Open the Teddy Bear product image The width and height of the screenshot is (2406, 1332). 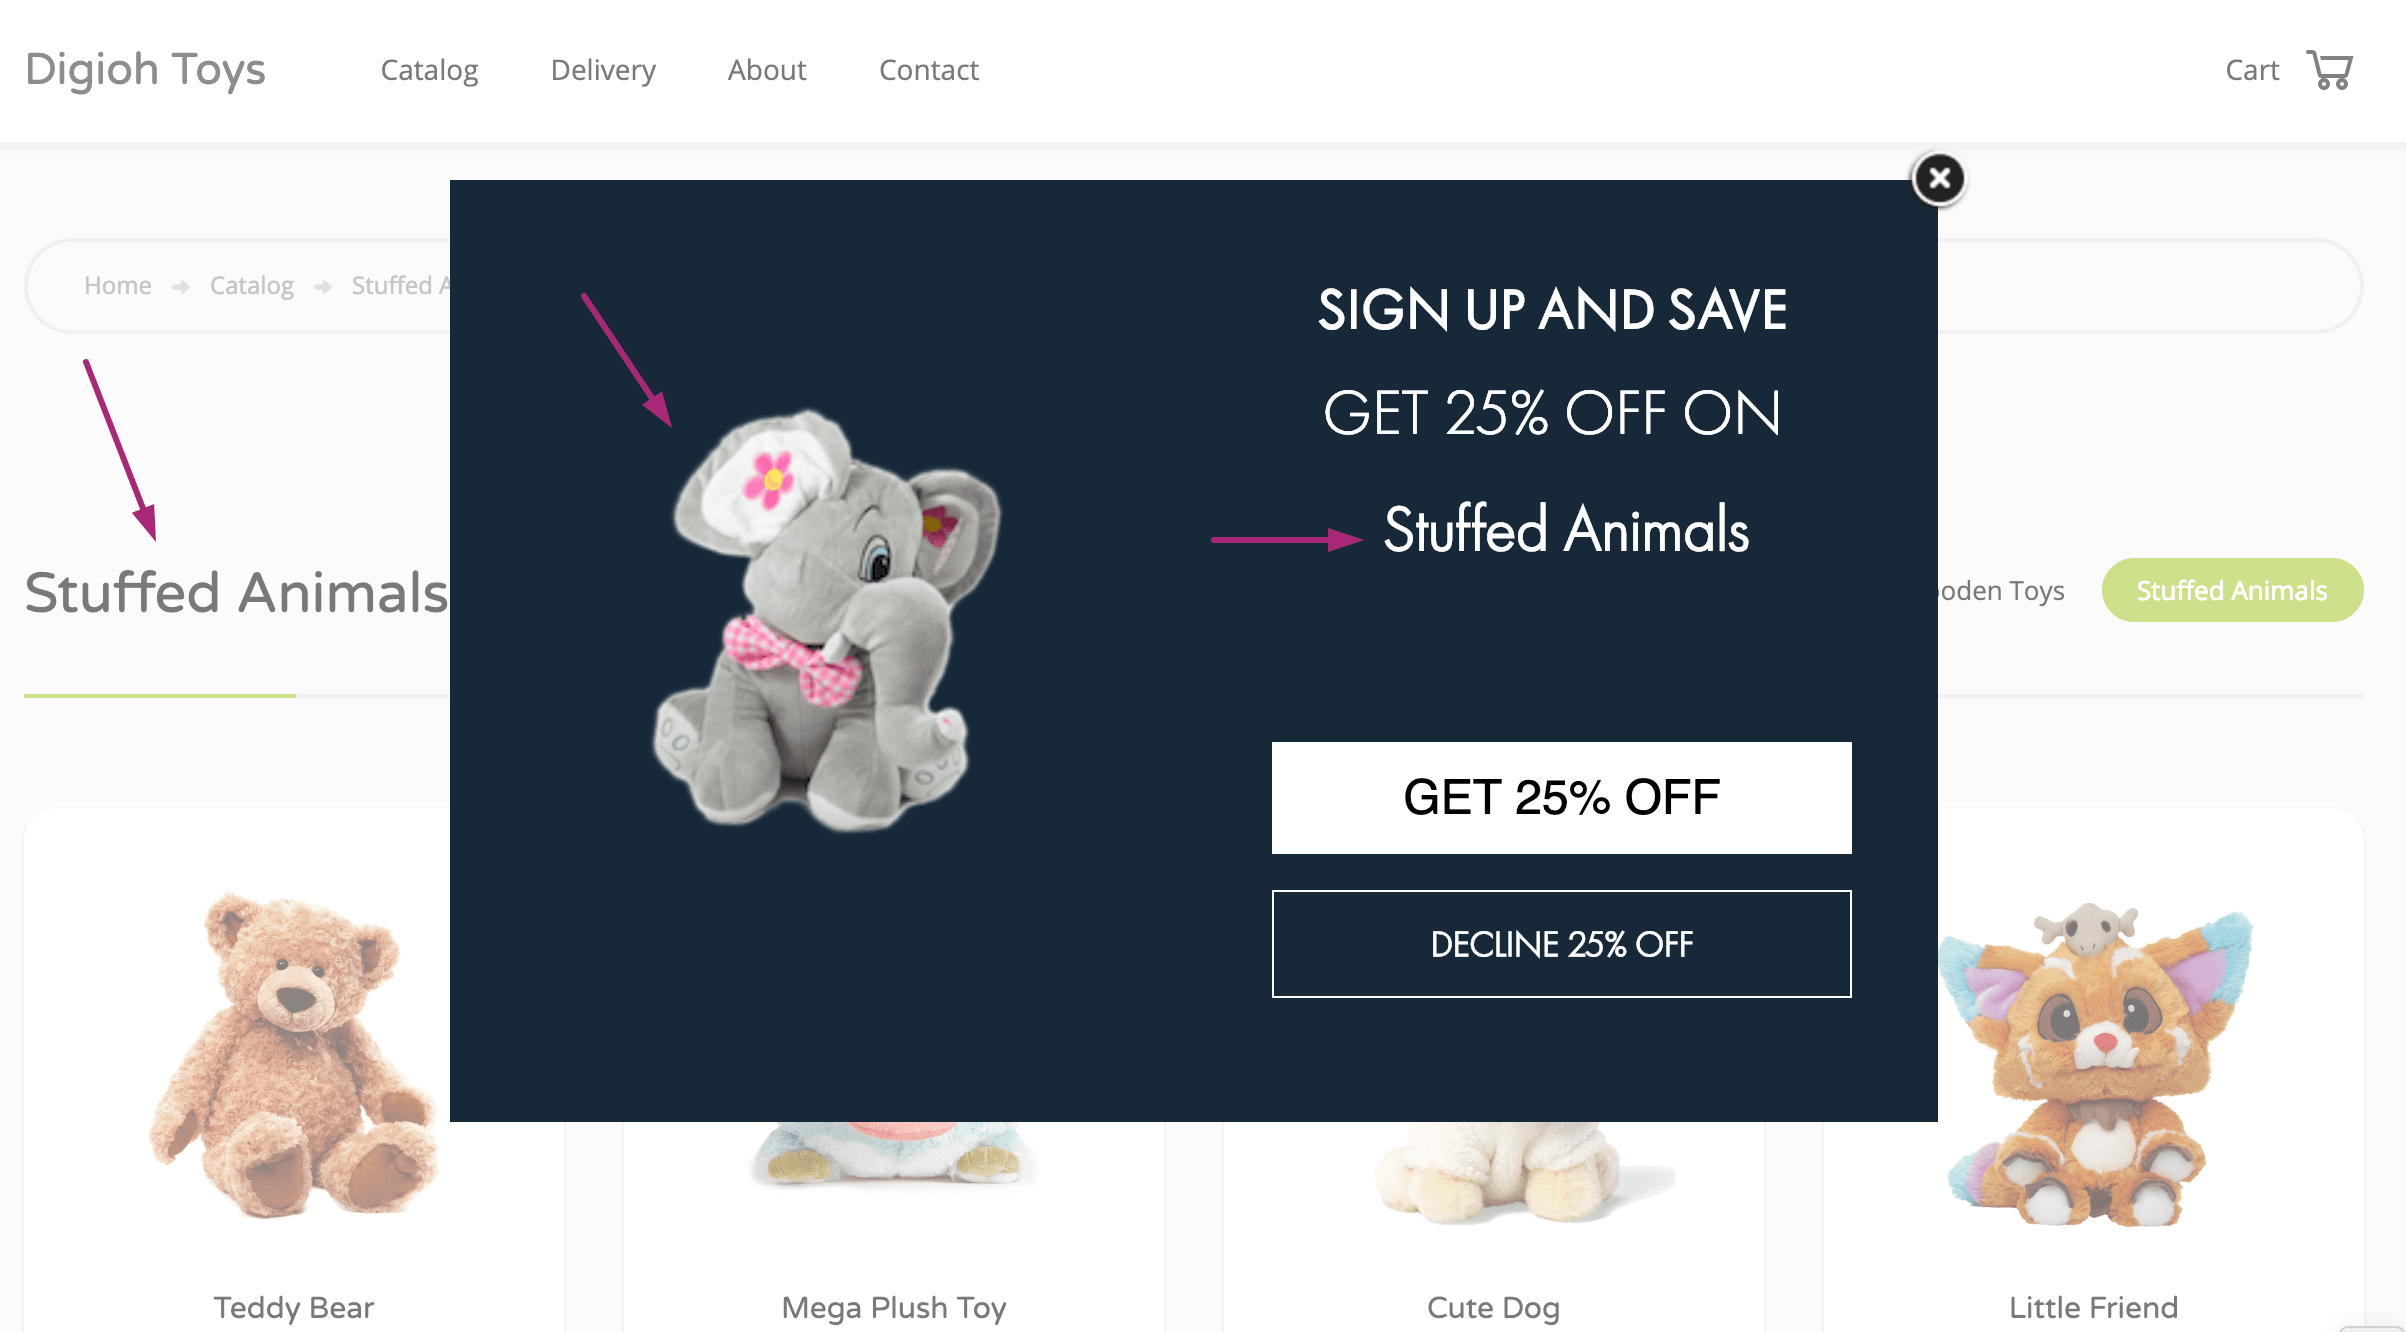point(294,1055)
